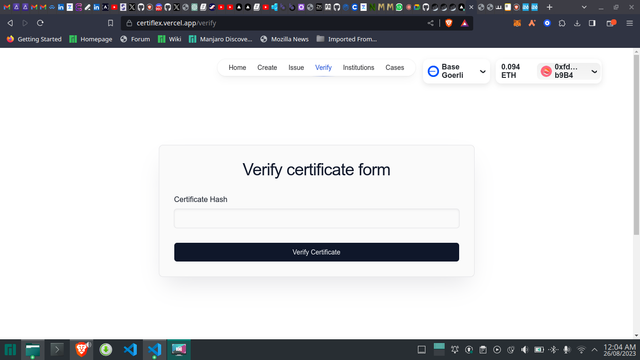Open media player tray icon

tap(497, 350)
